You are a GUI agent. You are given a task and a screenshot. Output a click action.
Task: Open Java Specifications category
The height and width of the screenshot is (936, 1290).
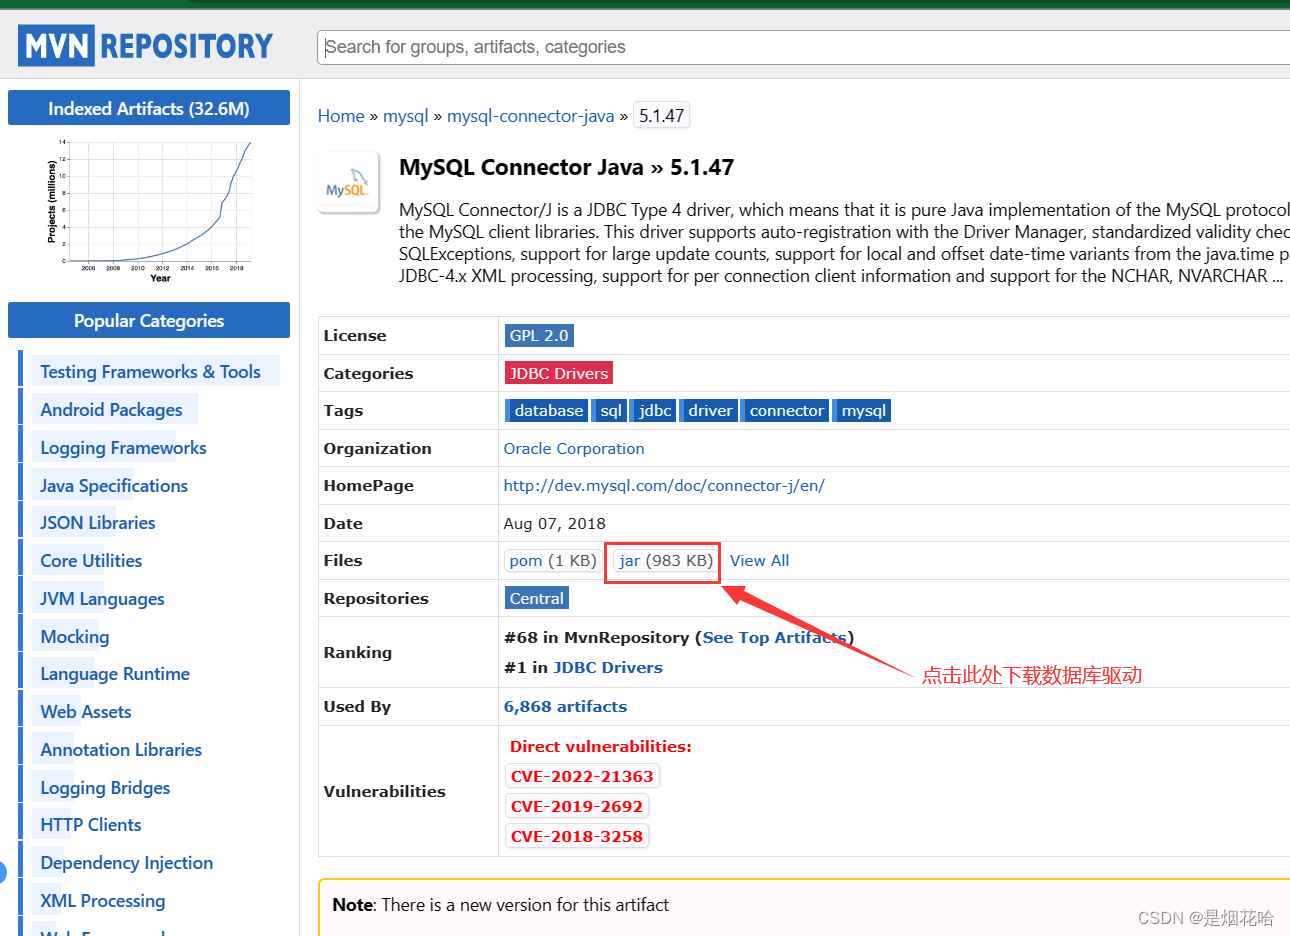[x=114, y=486]
